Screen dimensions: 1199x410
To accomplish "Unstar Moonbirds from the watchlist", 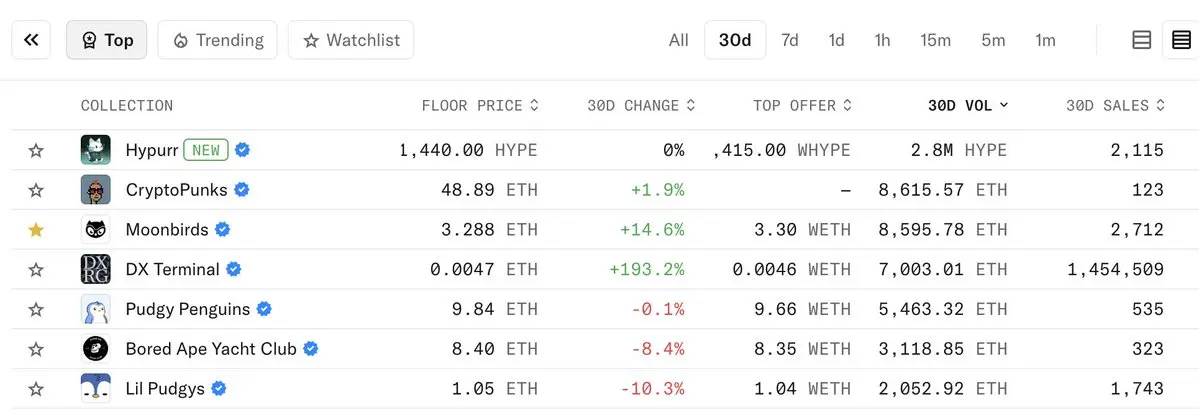I will tap(36, 230).
